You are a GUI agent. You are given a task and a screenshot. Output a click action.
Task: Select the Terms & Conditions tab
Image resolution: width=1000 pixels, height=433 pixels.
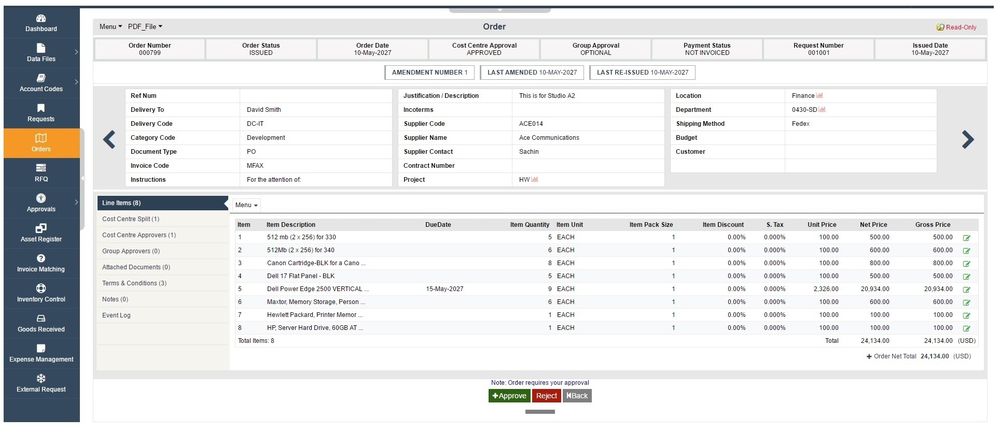[x=134, y=283]
